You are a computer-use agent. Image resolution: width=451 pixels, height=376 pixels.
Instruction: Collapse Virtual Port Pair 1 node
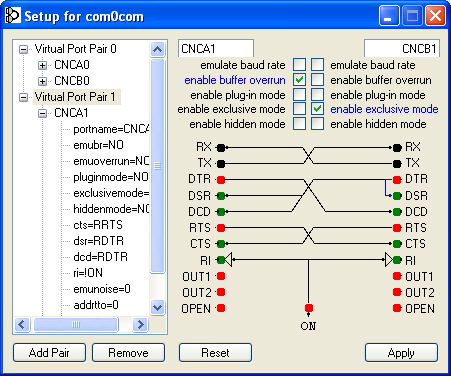[23, 97]
